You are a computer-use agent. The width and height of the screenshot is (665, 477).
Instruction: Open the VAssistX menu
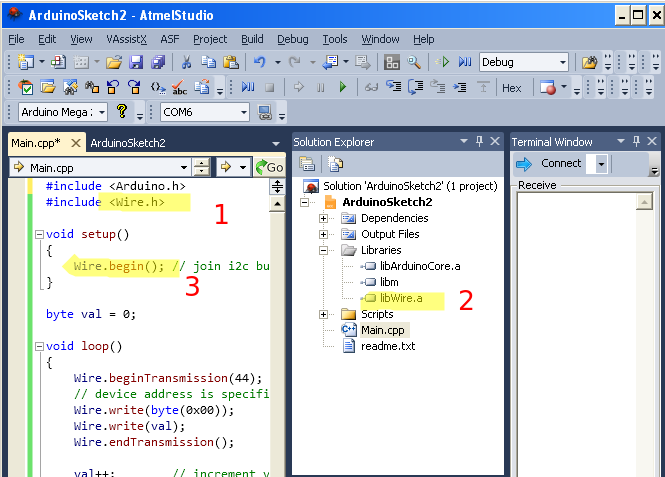tap(126, 39)
